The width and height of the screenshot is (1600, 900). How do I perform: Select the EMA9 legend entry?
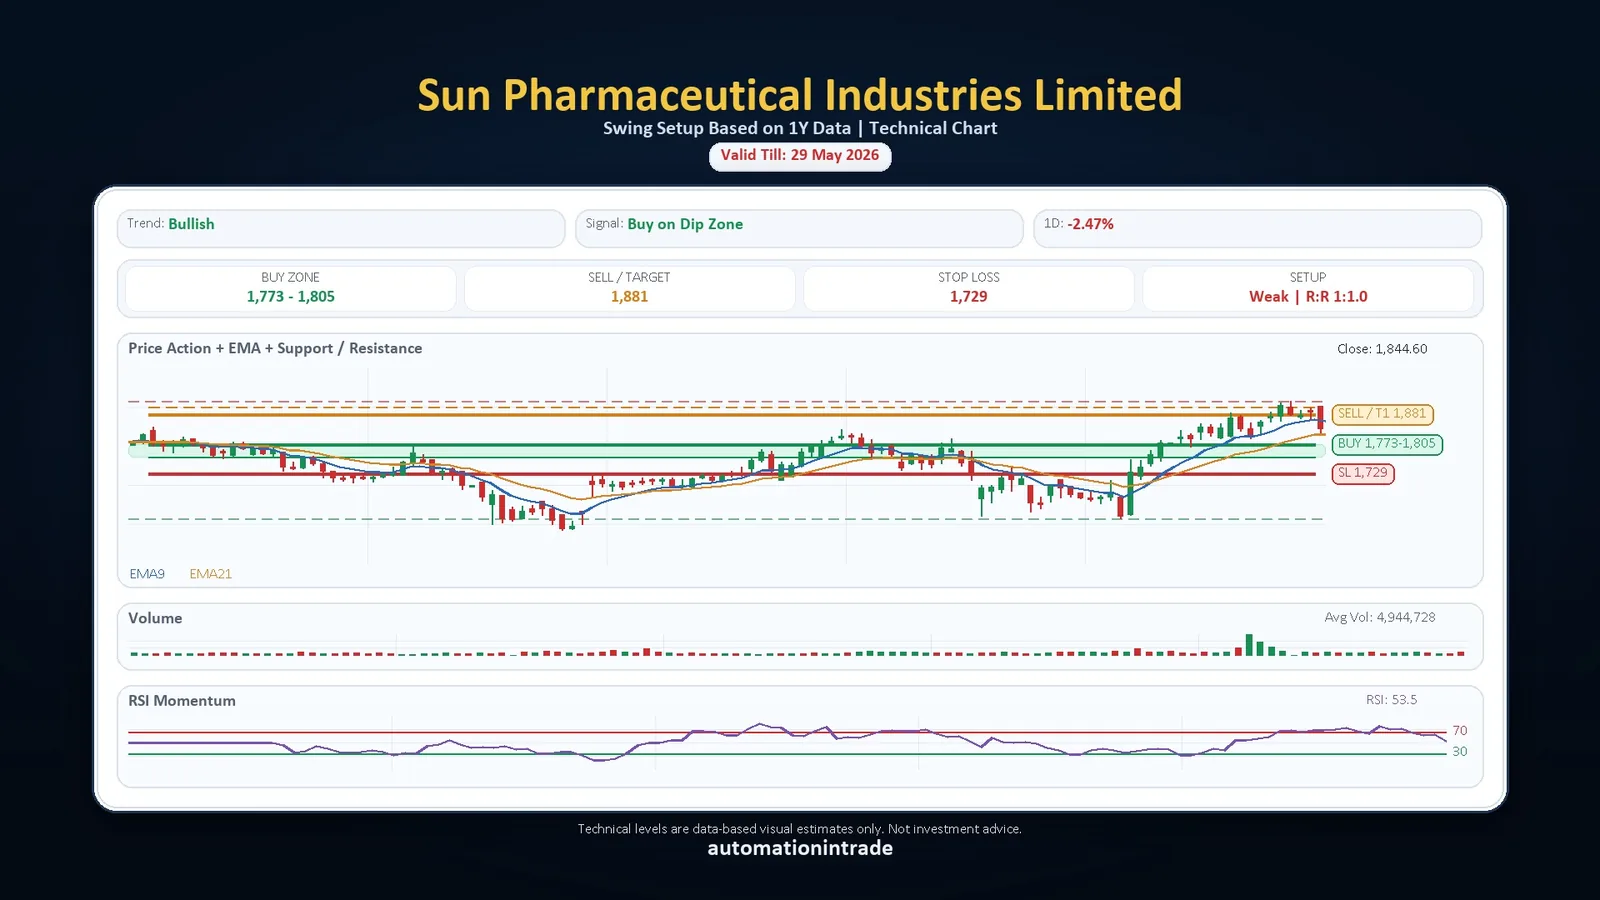click(x=147, y=574)
